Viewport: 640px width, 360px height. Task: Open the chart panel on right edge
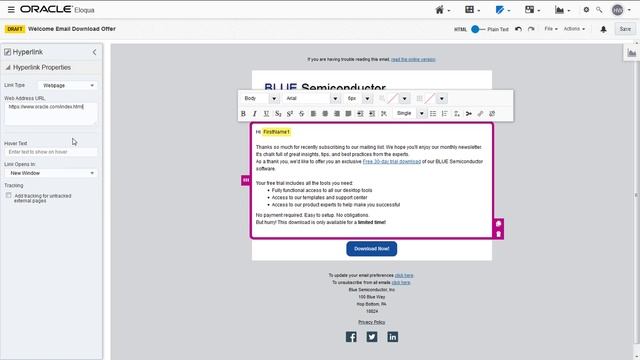(631, 53)
